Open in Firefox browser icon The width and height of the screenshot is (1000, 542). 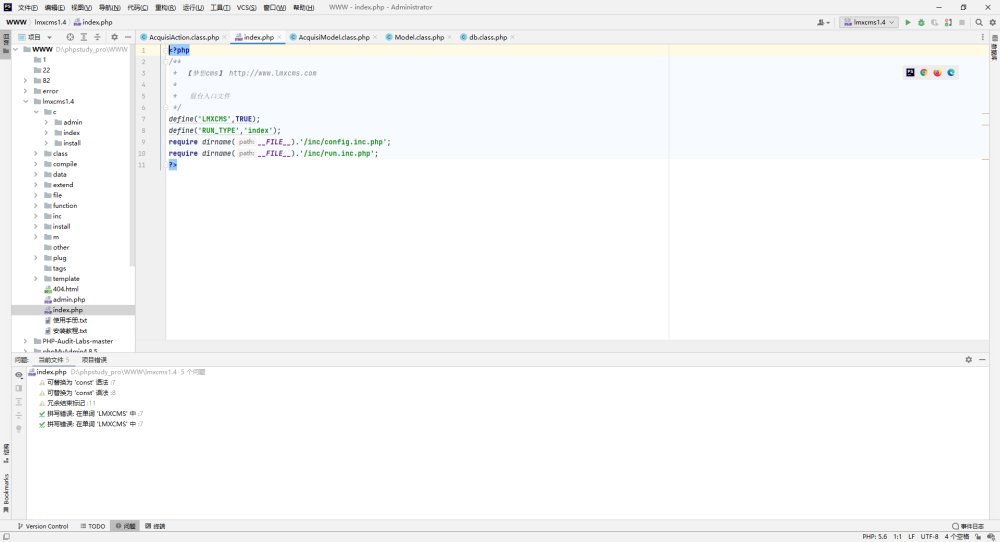click(x=937, y=73)
